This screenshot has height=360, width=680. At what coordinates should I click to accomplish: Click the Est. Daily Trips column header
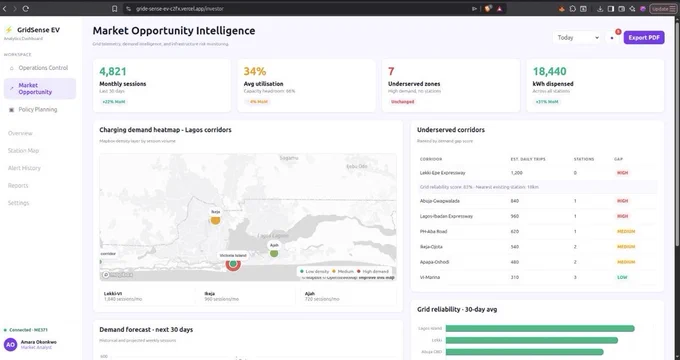[527, 159]
